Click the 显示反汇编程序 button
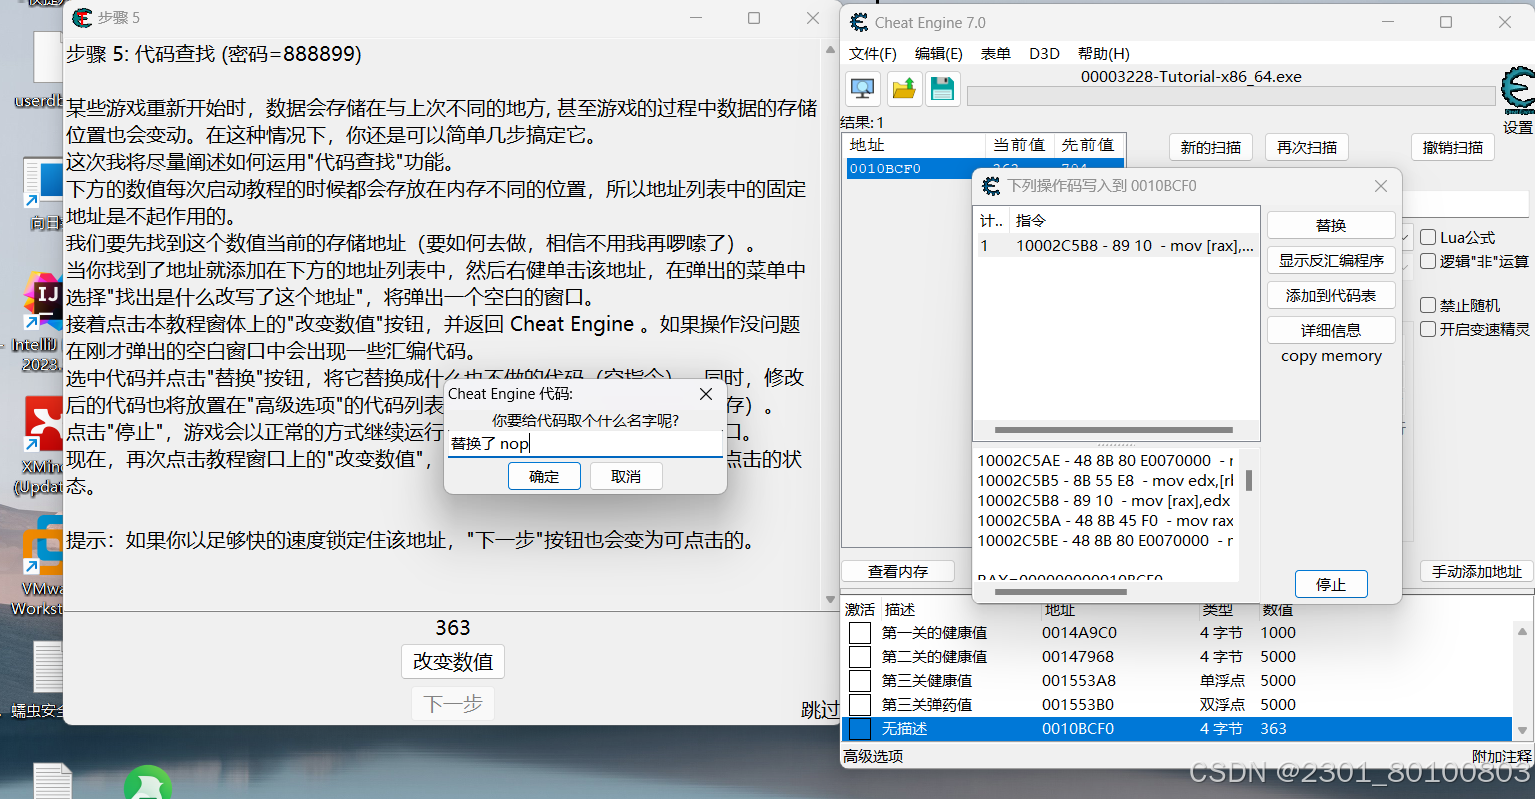Image resolution: width=1535 pixels, height=799 pixels. click(1331, 261)
